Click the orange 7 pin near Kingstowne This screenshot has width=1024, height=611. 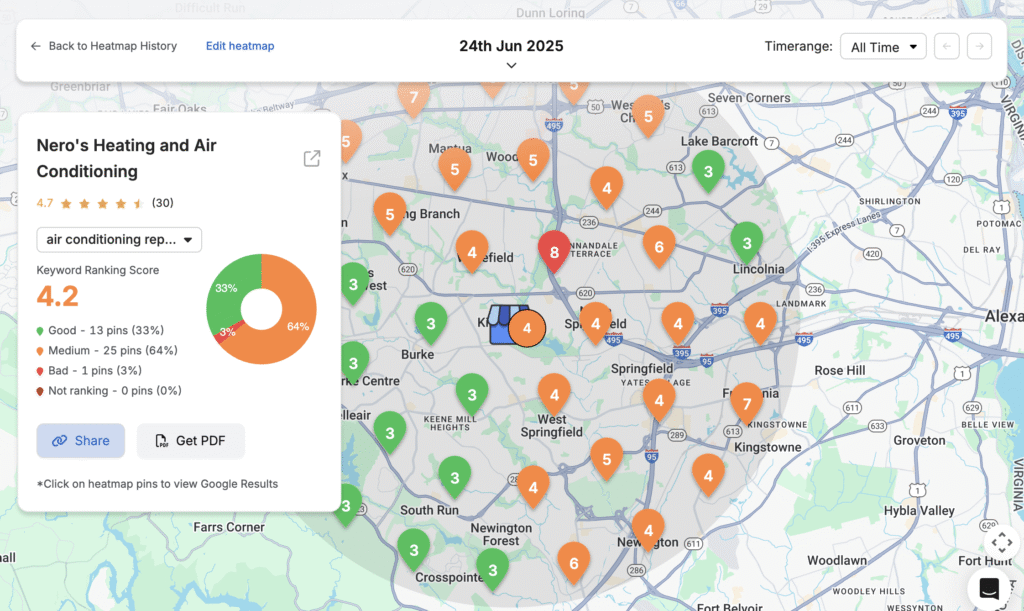746,403
